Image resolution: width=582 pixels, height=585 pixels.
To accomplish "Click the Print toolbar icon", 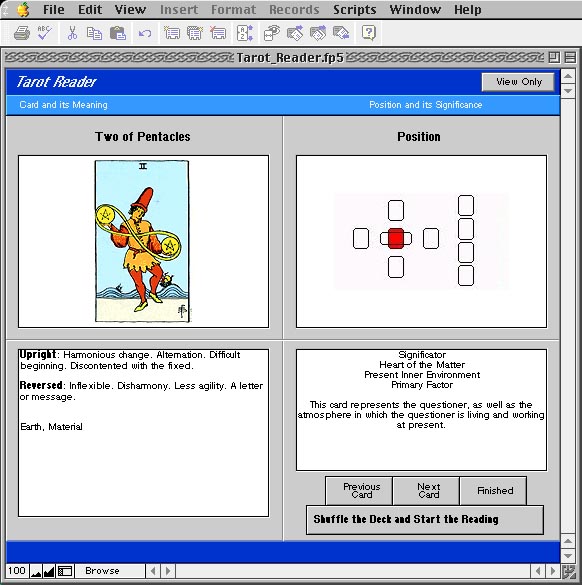I will click(x=22, y=33).
